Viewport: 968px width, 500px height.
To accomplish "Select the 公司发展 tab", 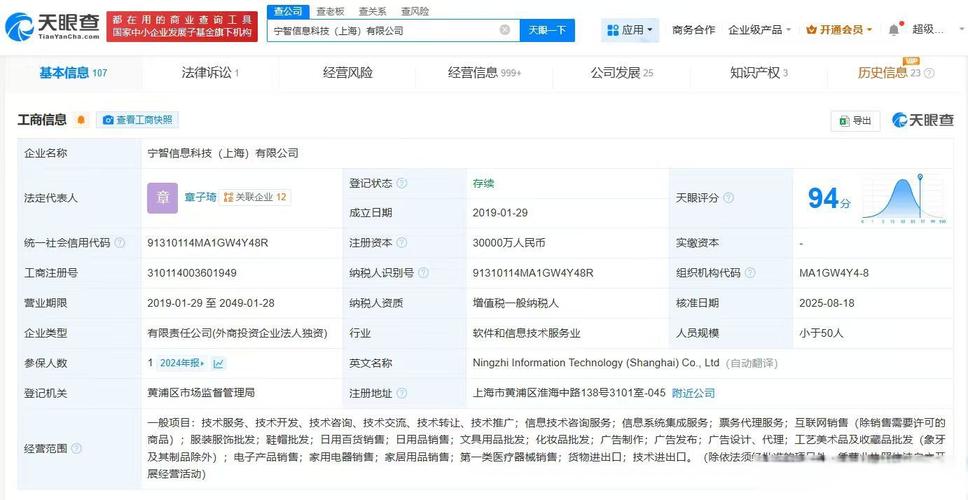I will coord(622,73).
